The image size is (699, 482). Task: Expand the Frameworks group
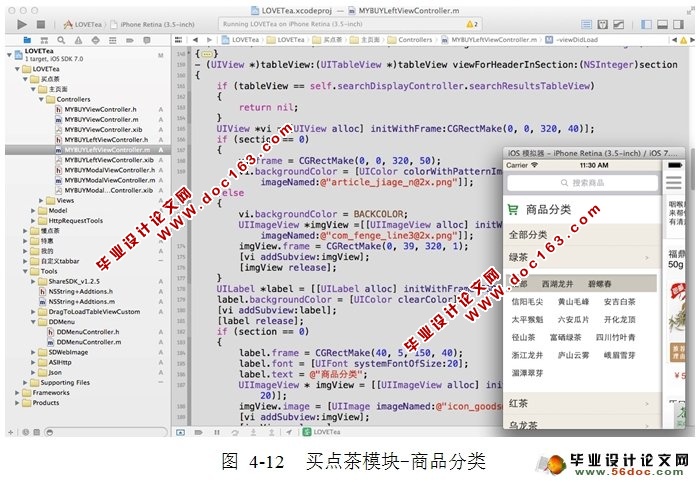click(17, 393)
